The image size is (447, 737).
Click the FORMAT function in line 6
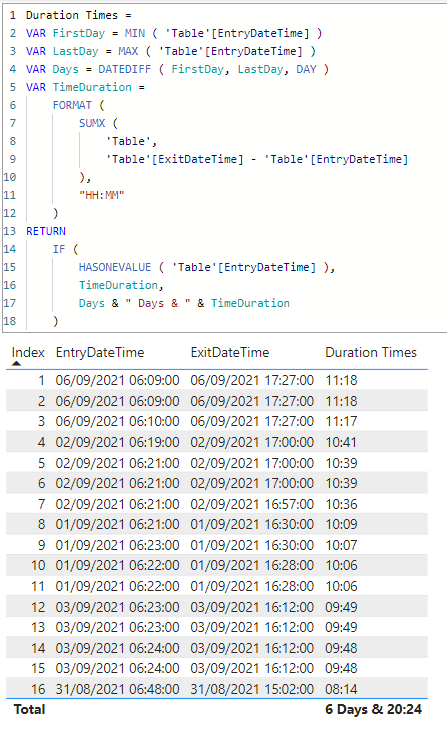[72, 105]
